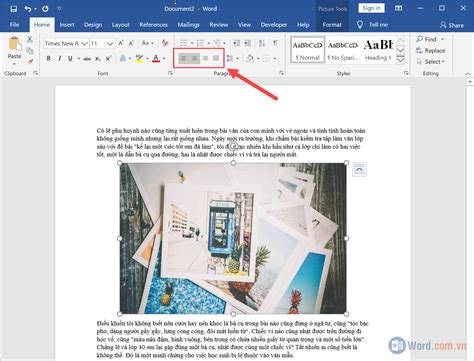The image size is (474, 361).
Task: Open Customize Quick Access Toolbar arrow
Action: coord(59,9)
